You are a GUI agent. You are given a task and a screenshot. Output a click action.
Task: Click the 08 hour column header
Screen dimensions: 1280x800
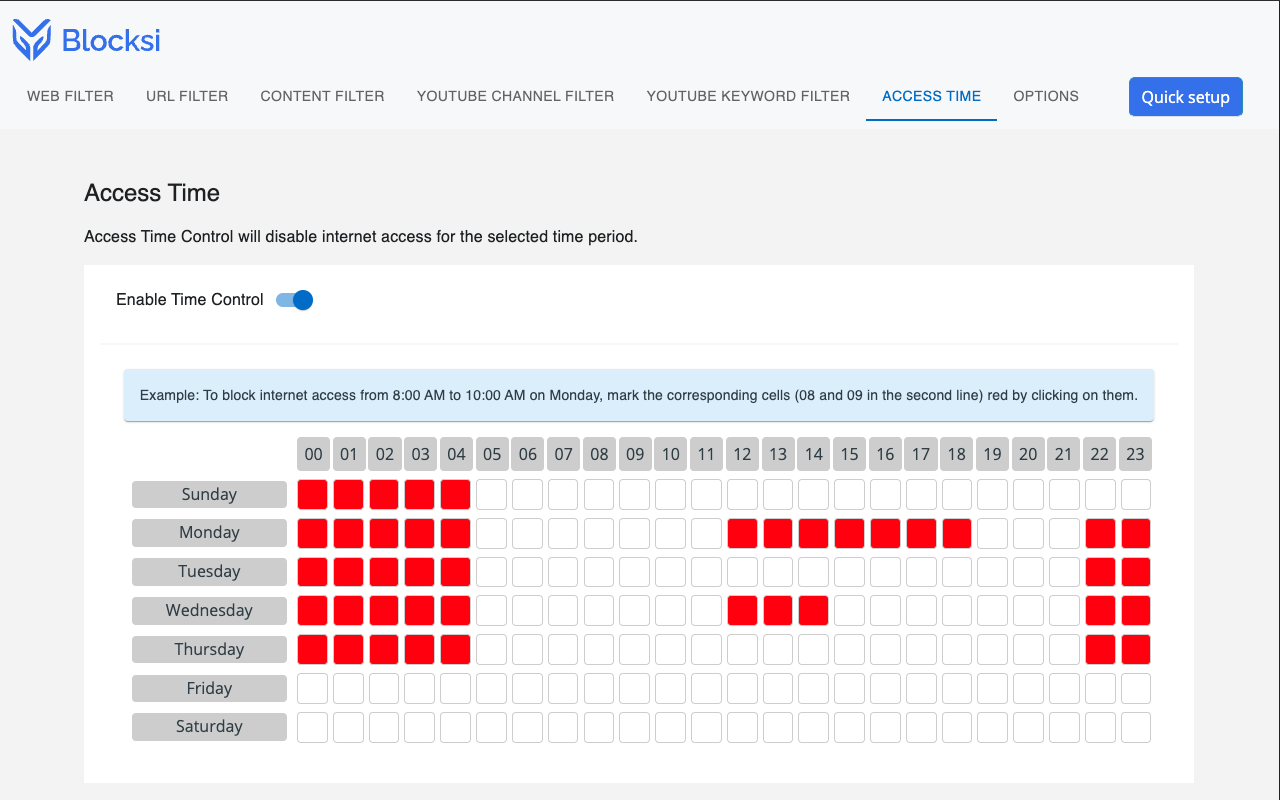click(599, 454)
